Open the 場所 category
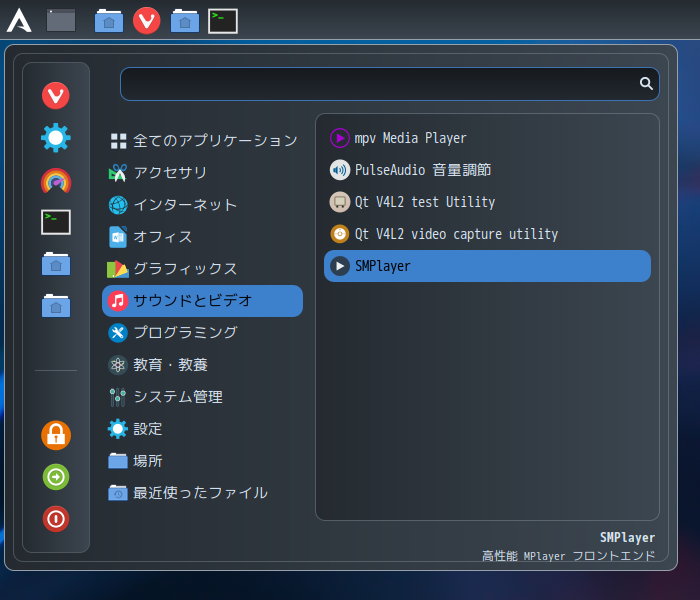 pos(203,461)
